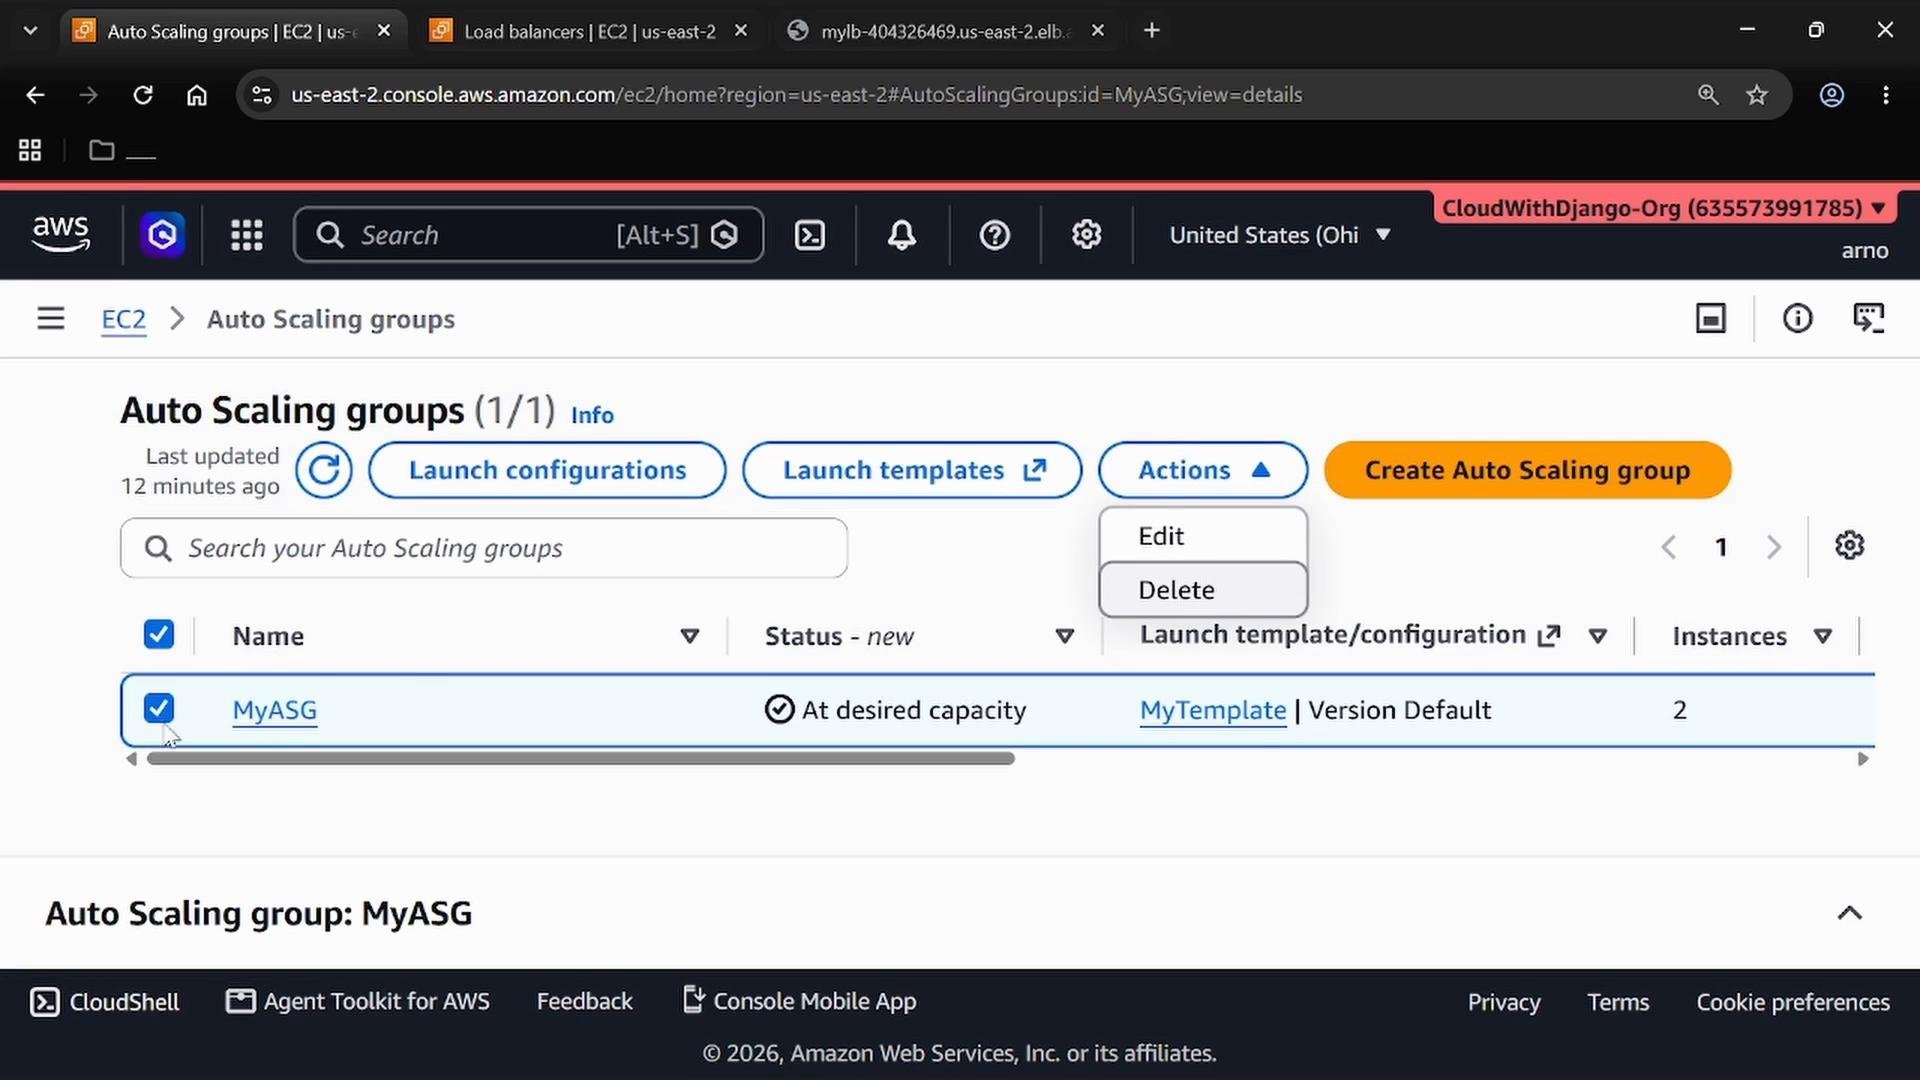Choose Delete from the Actions menu
The height and width of the screenshot is (1080, 1920).
click(1203, 590)
